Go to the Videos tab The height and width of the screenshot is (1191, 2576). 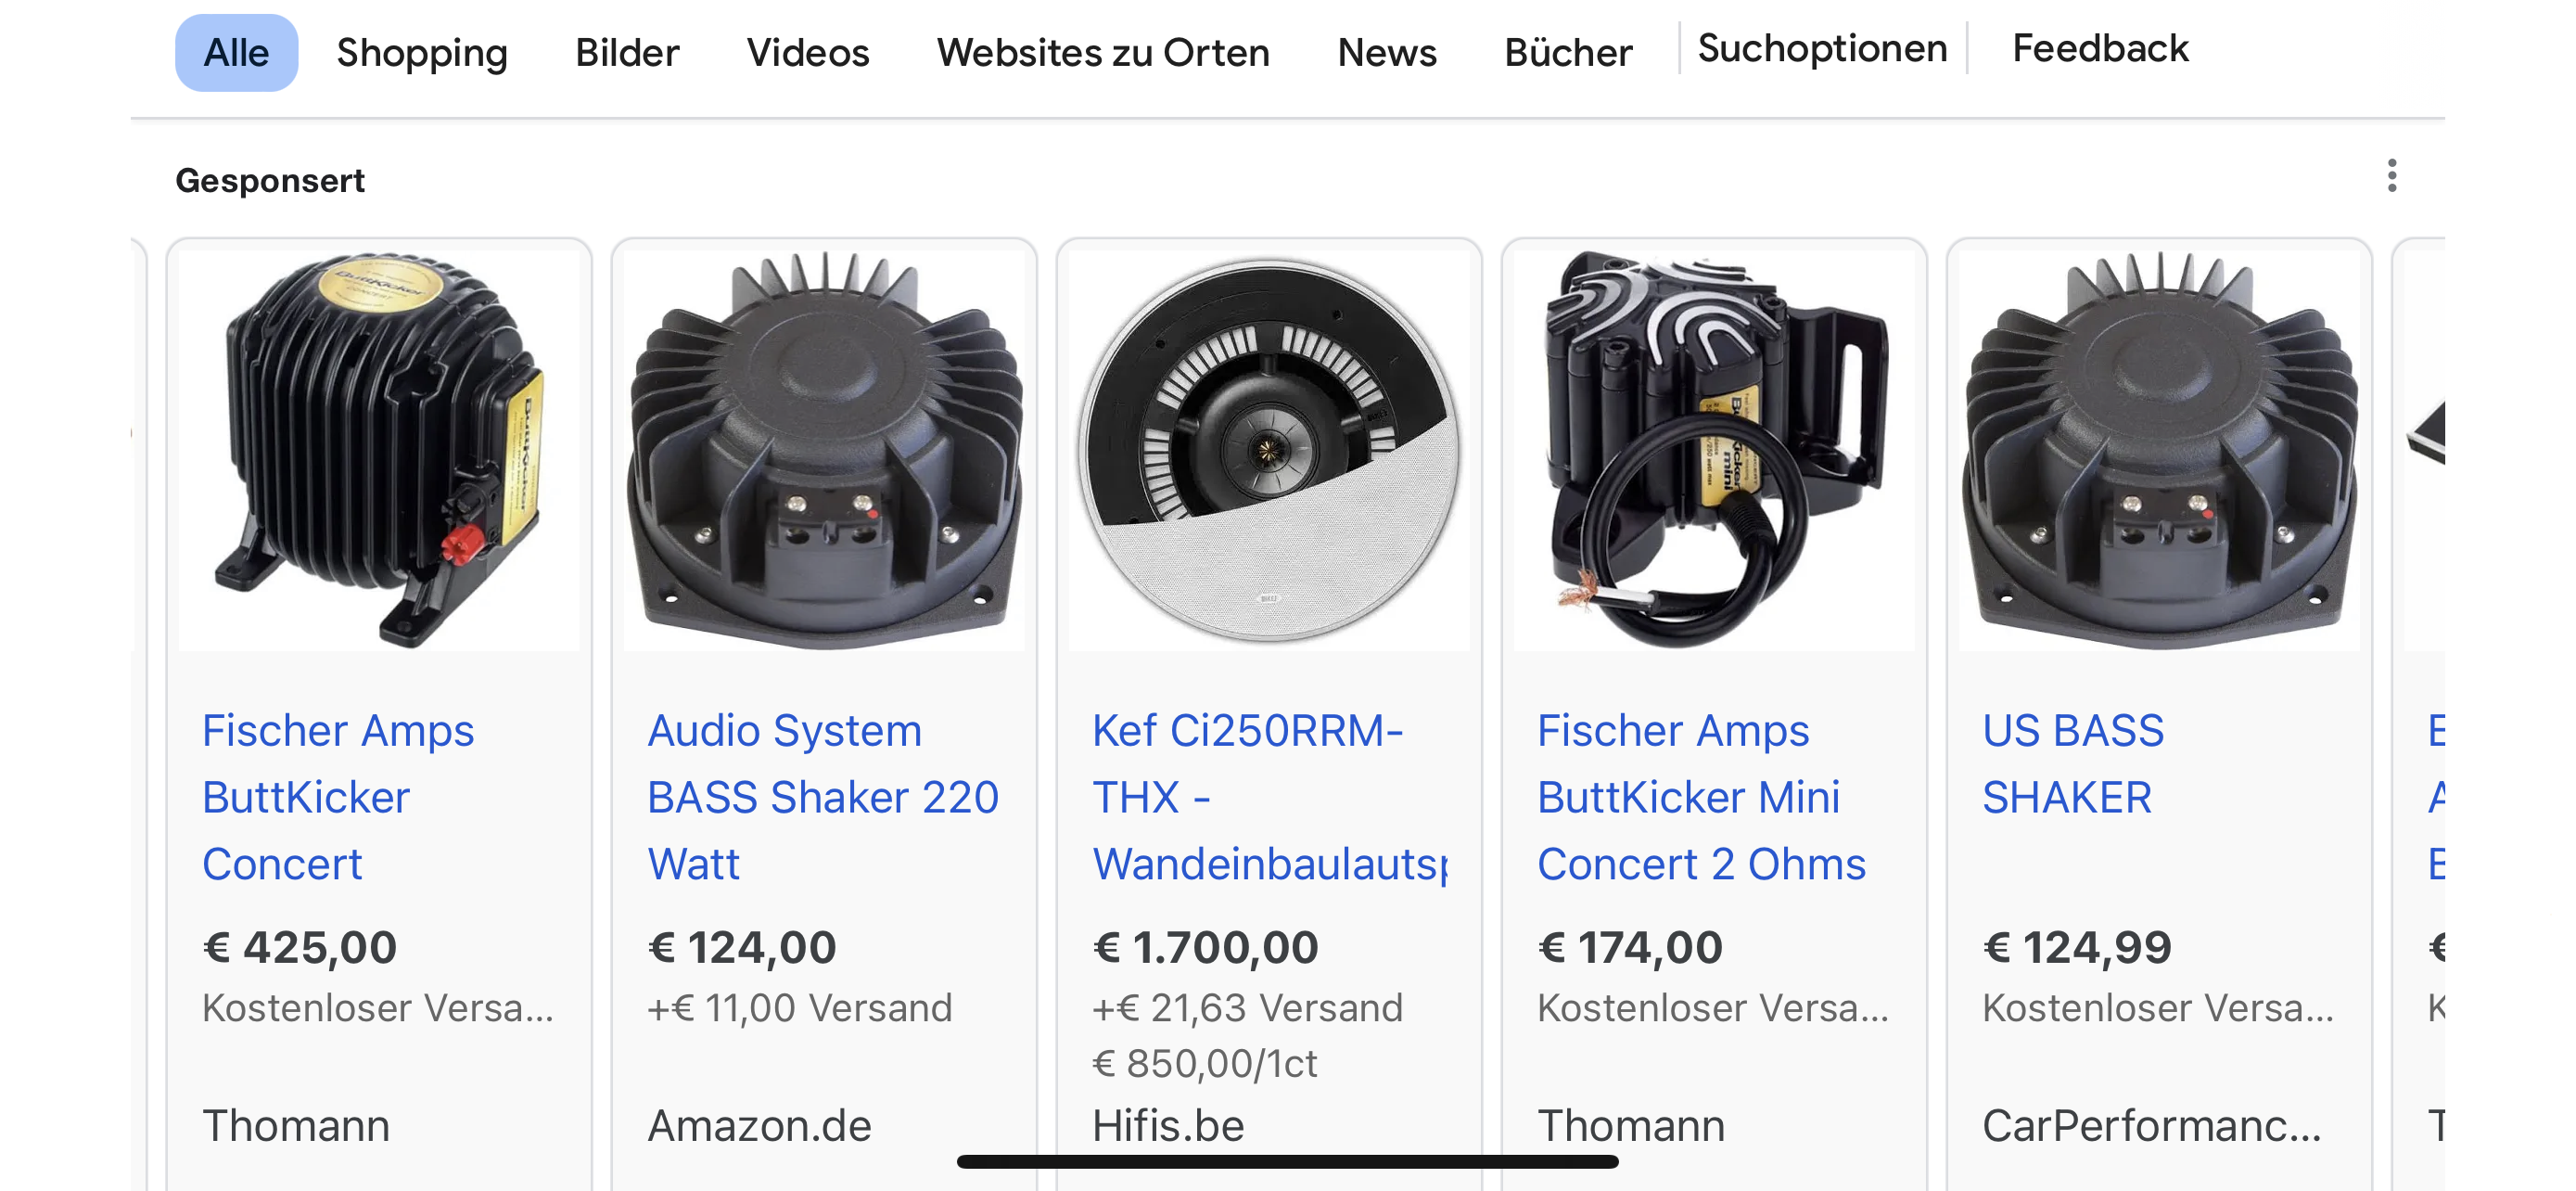[808, 52]
